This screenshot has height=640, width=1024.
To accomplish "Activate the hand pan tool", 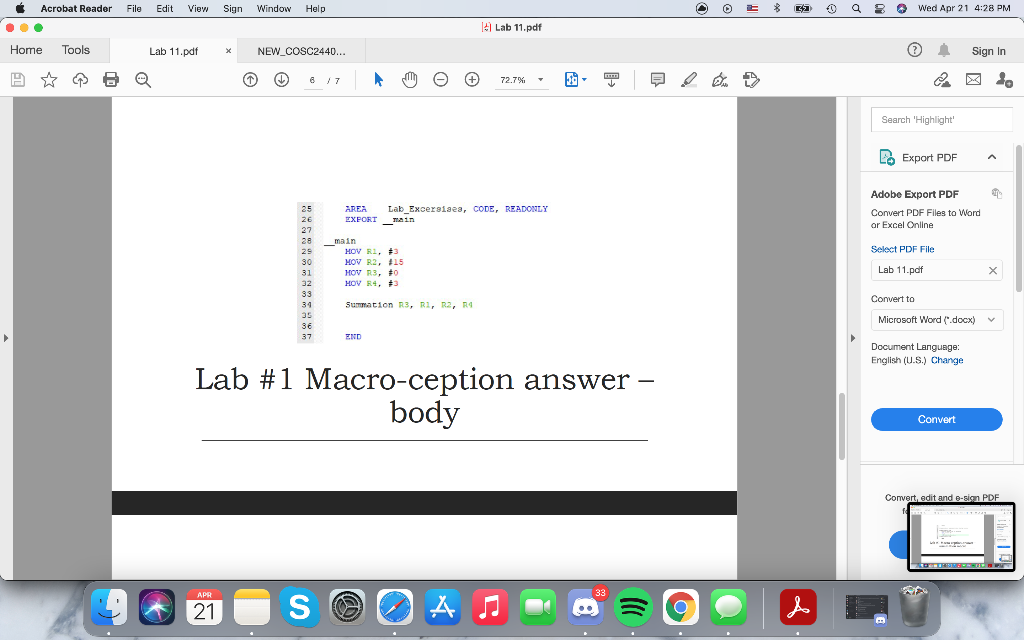I will point(409,80).
